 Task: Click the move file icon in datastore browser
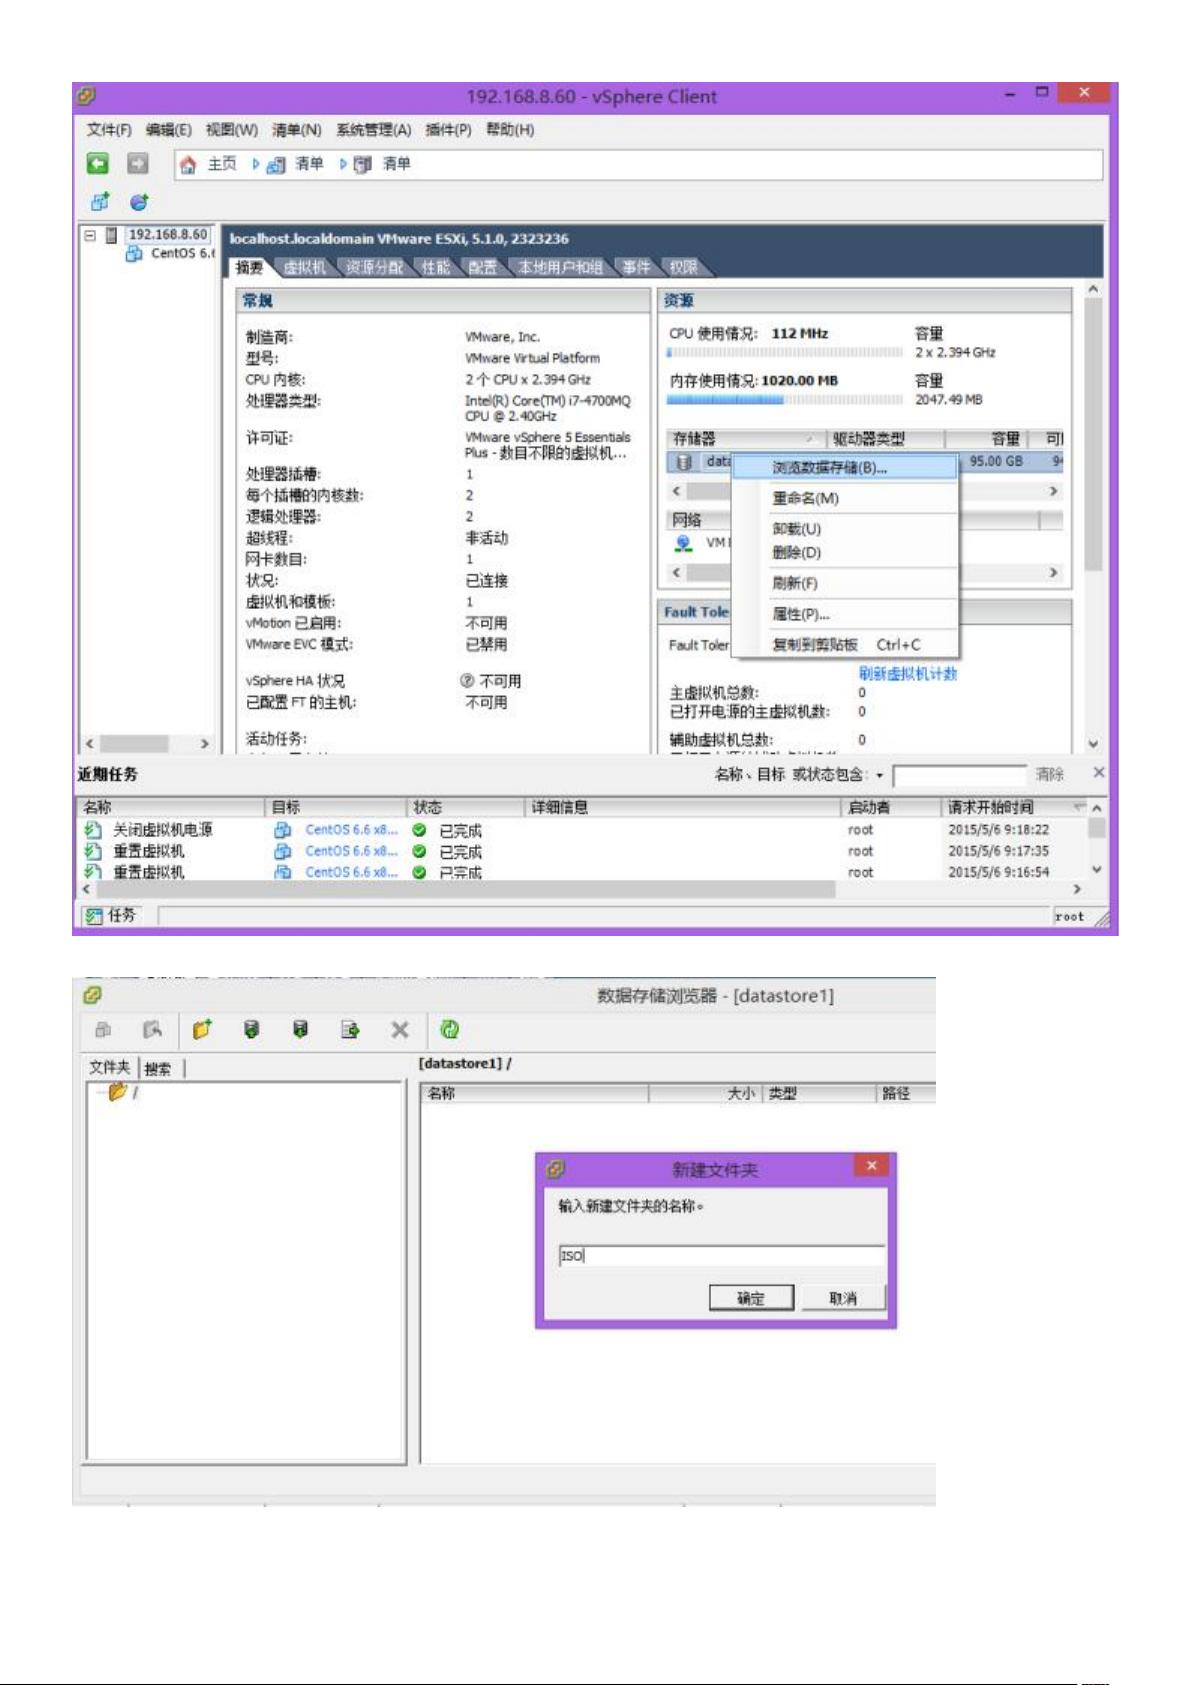350,1029
